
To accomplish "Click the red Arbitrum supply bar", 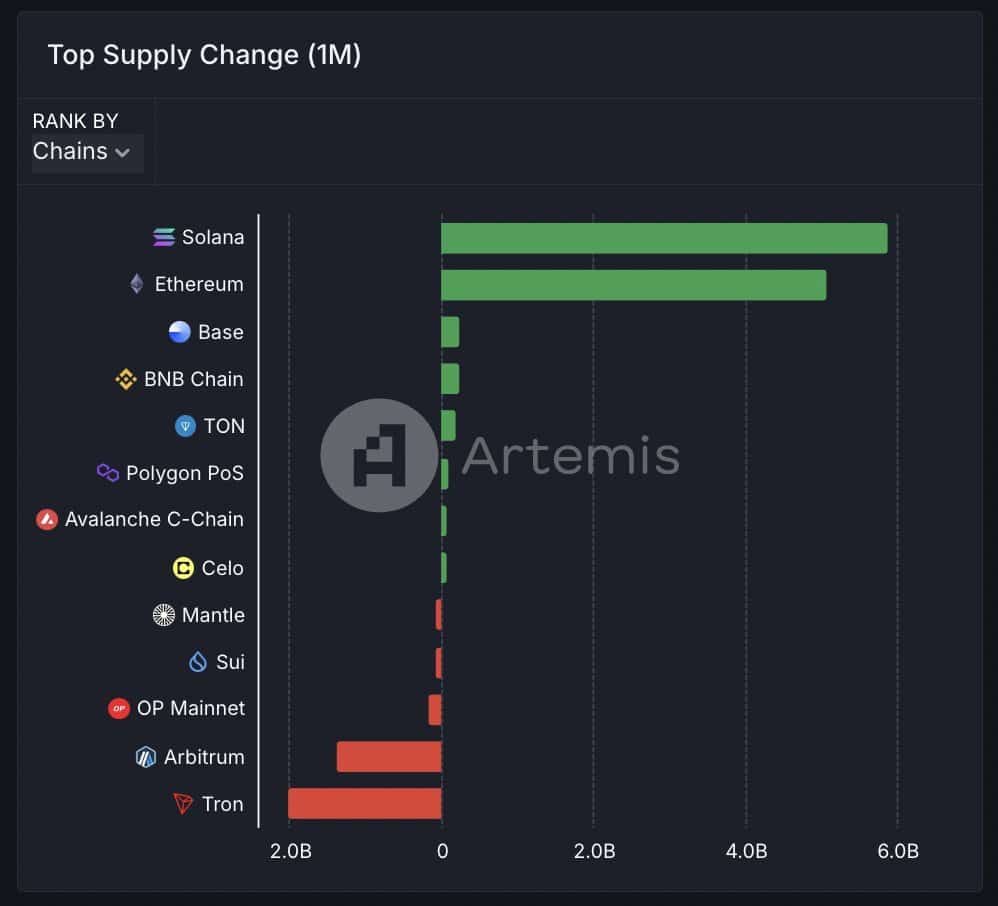I will point(389,756).
